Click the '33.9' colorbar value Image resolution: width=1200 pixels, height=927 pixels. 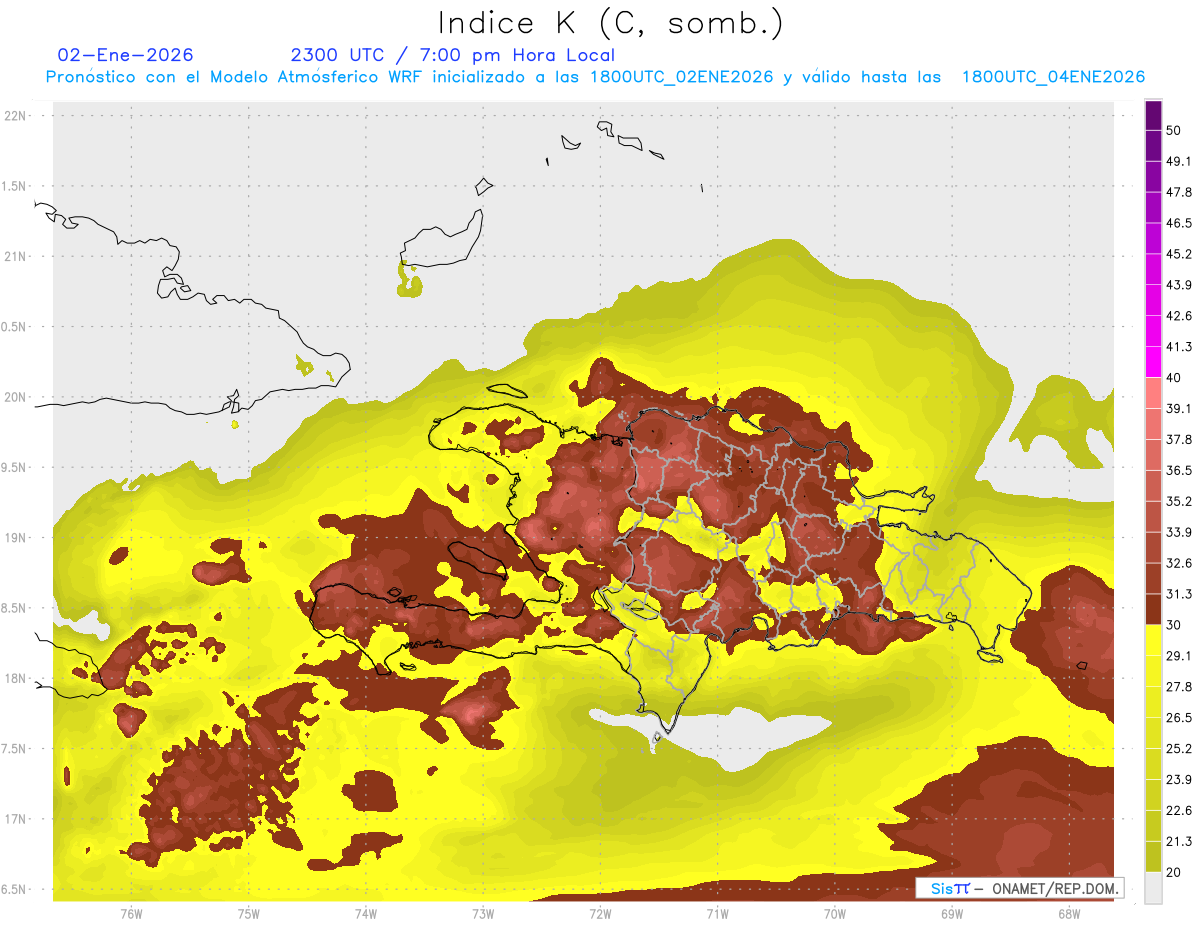point(1179,532)
